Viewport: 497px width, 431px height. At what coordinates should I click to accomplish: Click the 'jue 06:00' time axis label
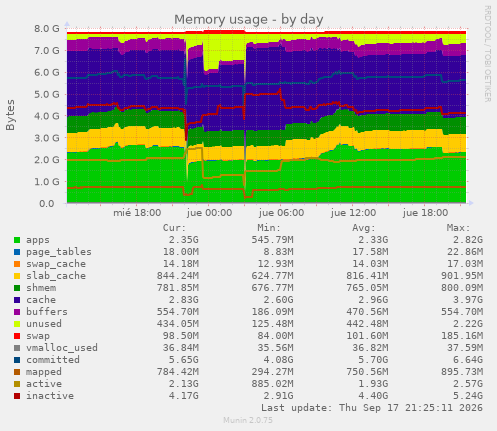281,213
